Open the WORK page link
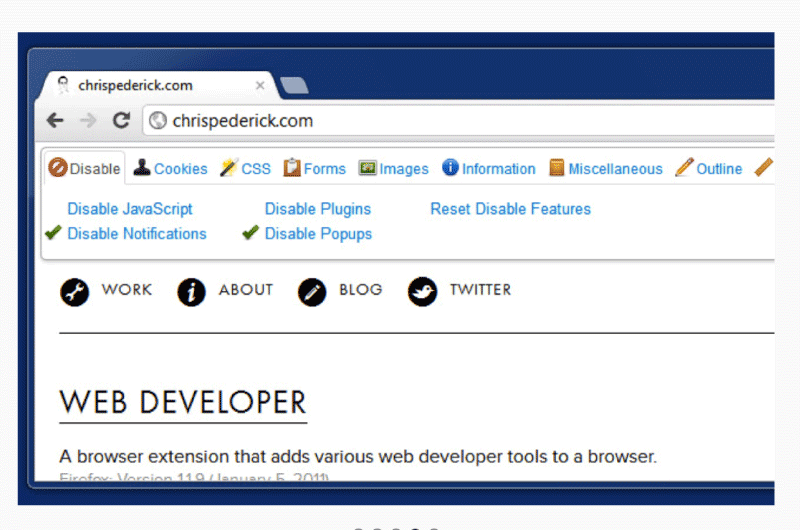Image resolution: width=800 pixels, height=530 pixels. click(127, 290)
